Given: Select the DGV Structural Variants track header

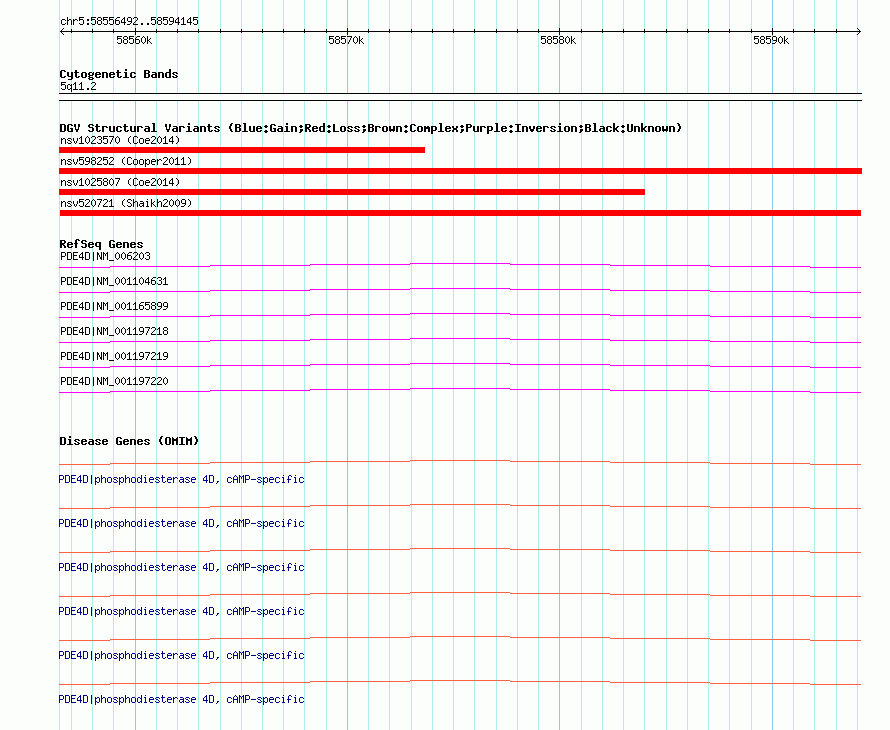Looking at the screenshot, I should point(371,128).
